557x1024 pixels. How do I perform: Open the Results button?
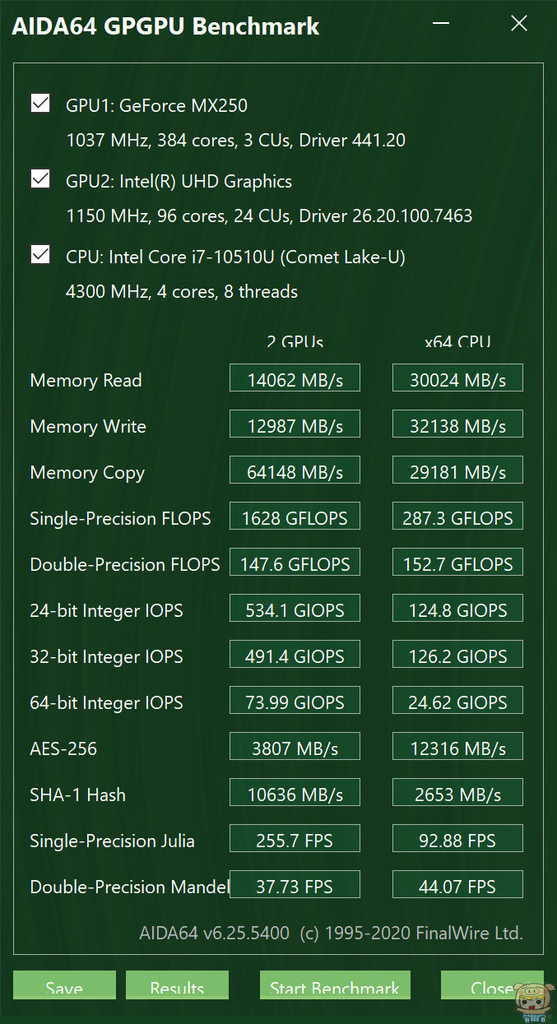click(x=177, y=986)
